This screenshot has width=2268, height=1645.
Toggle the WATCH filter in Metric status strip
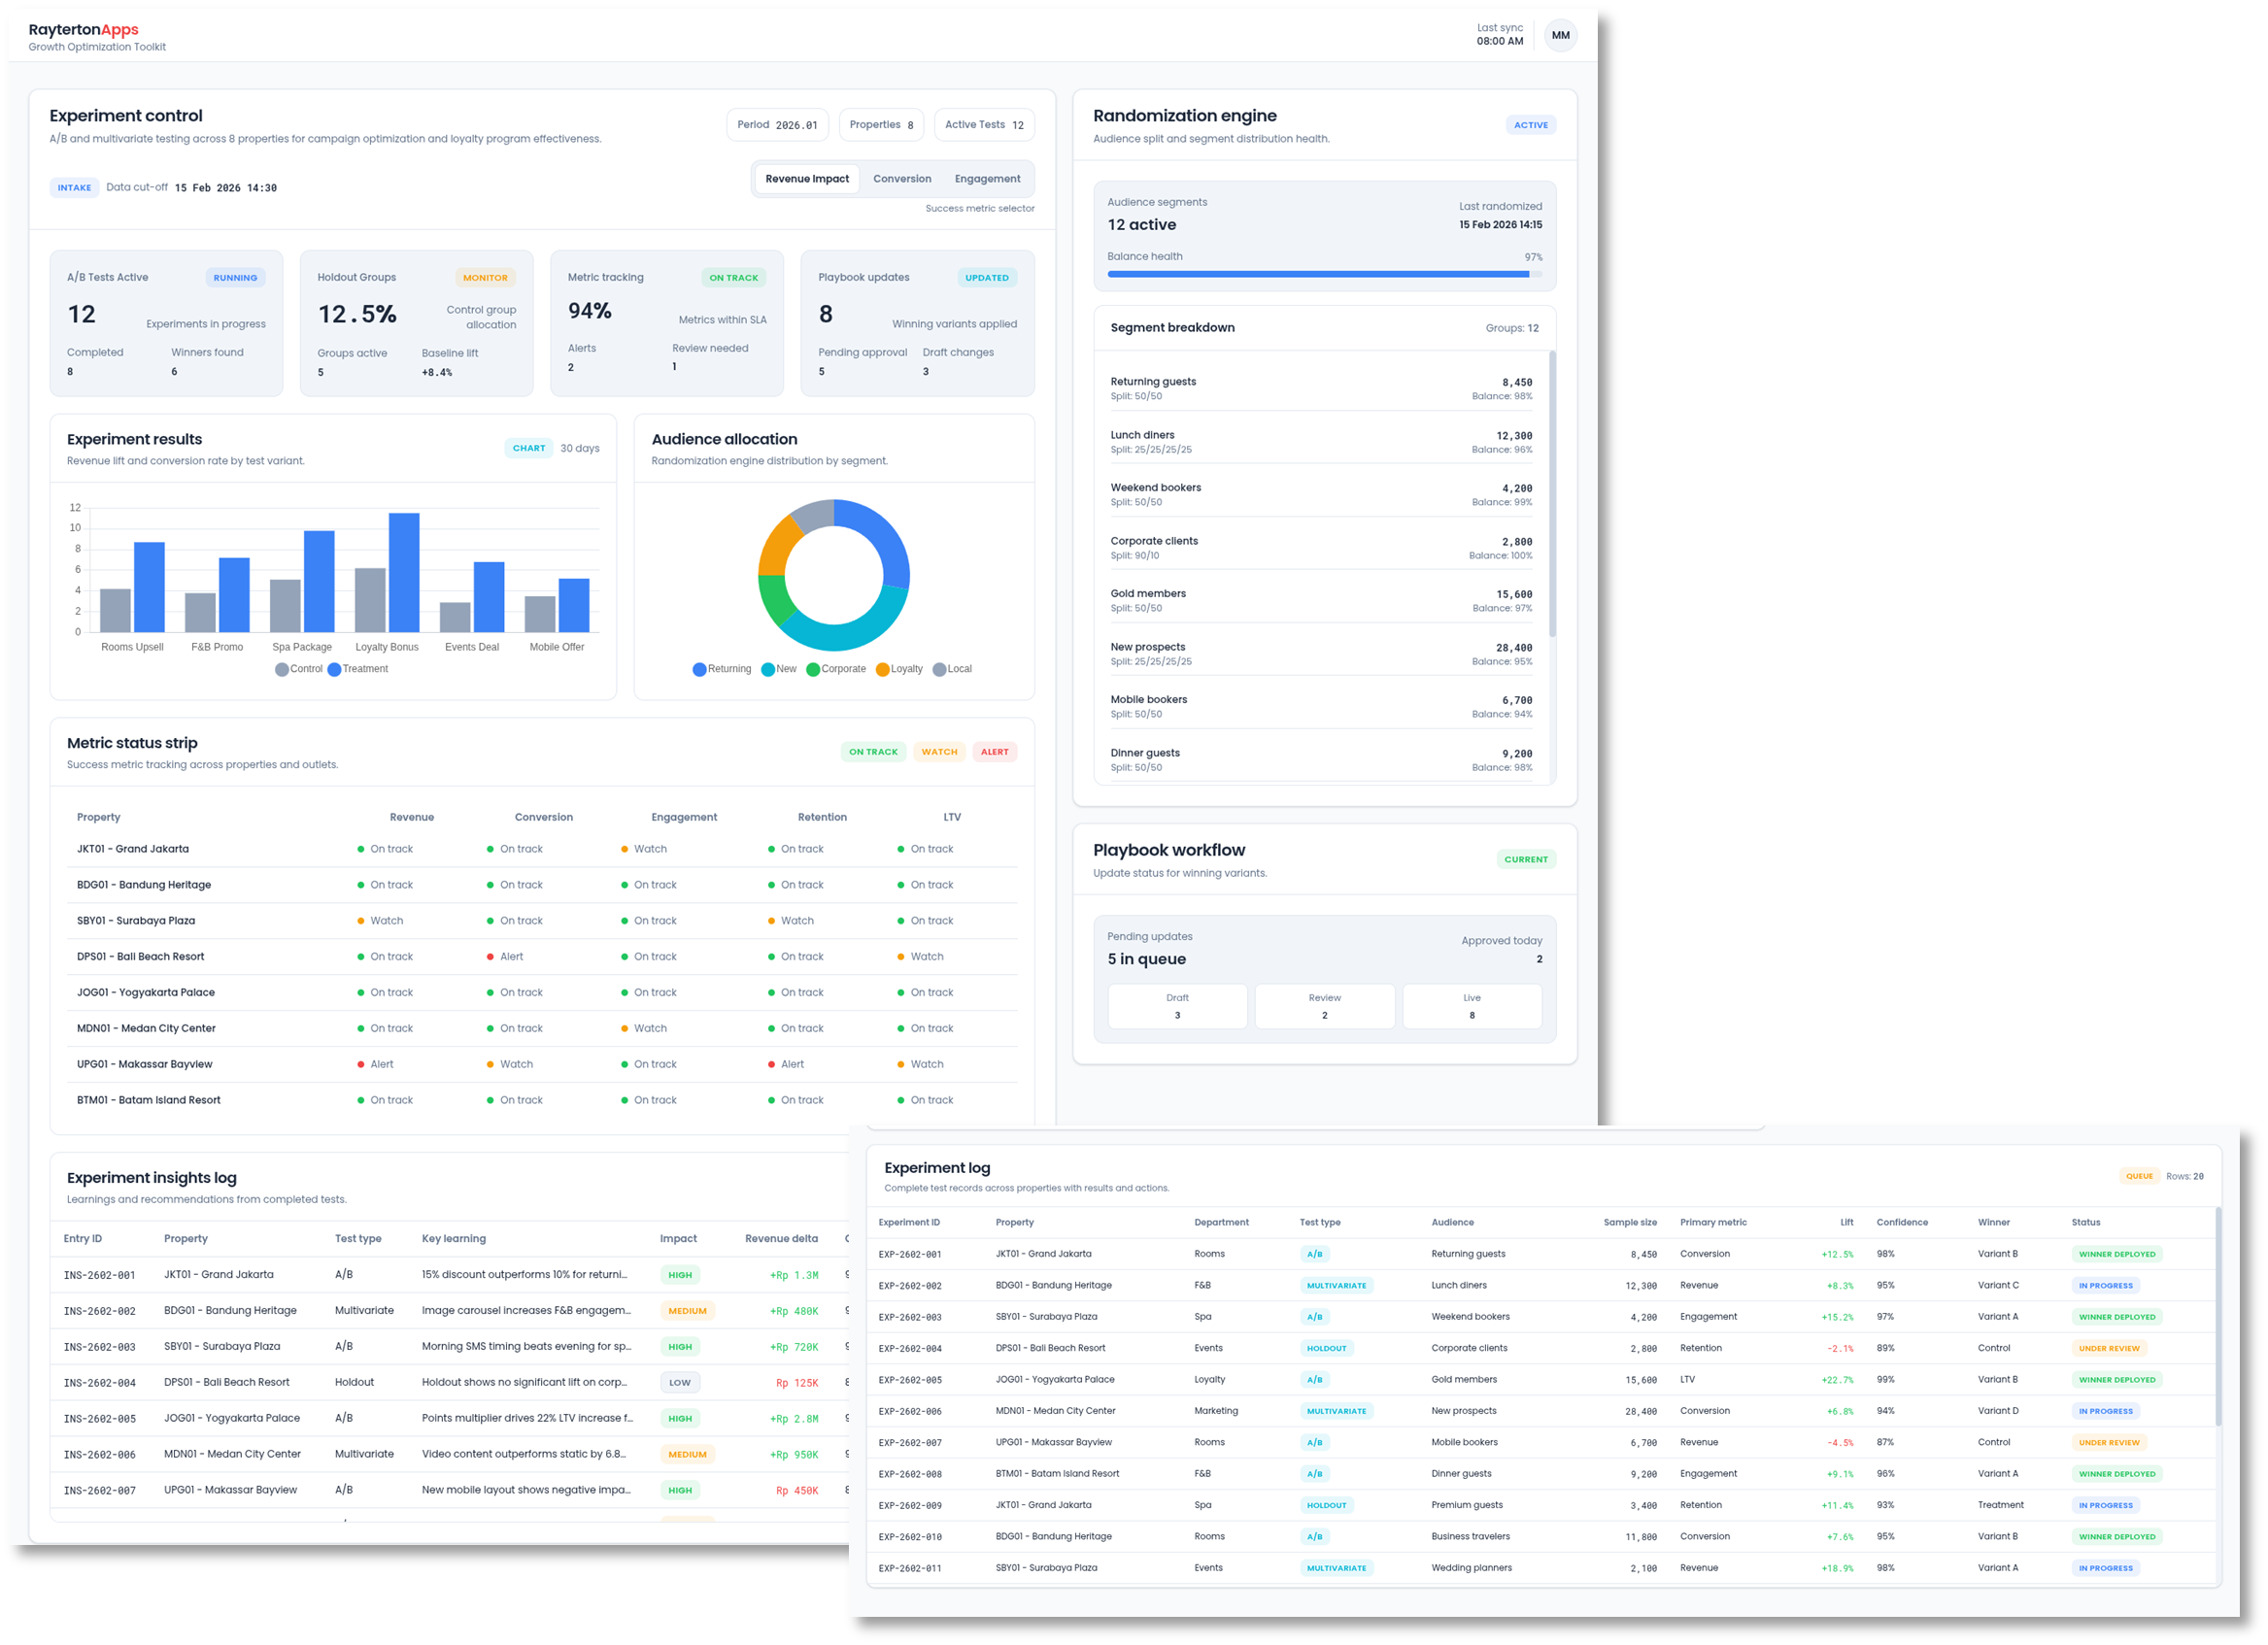pyautogui.click(x=938, y=751)
